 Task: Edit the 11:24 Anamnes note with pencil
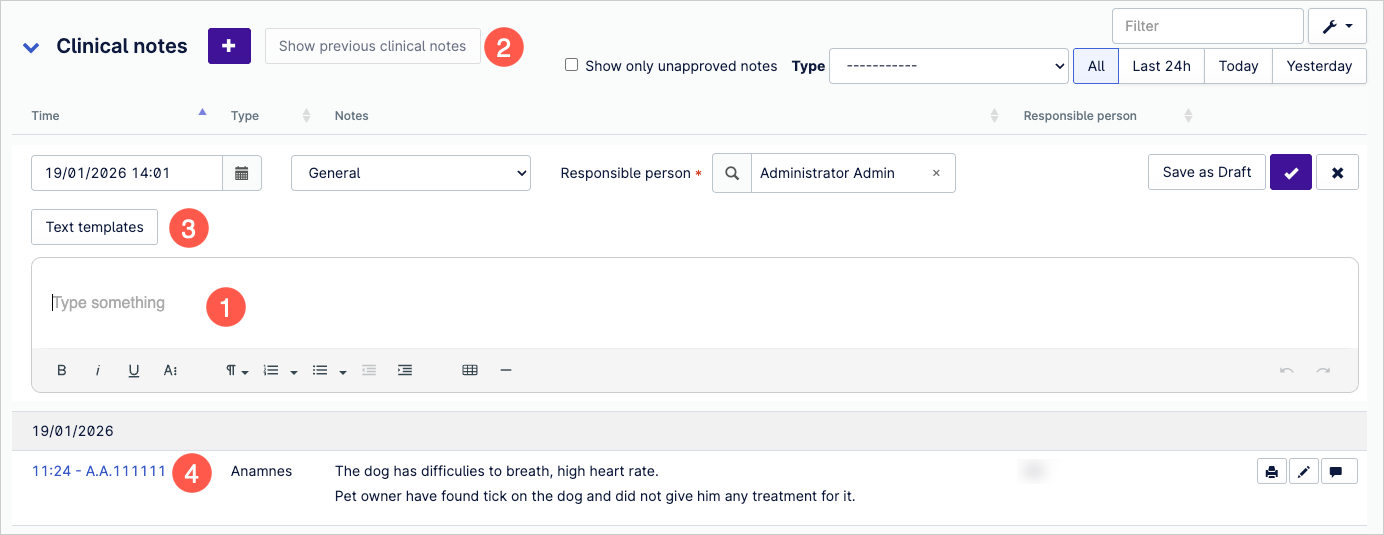click(1304, 472)
